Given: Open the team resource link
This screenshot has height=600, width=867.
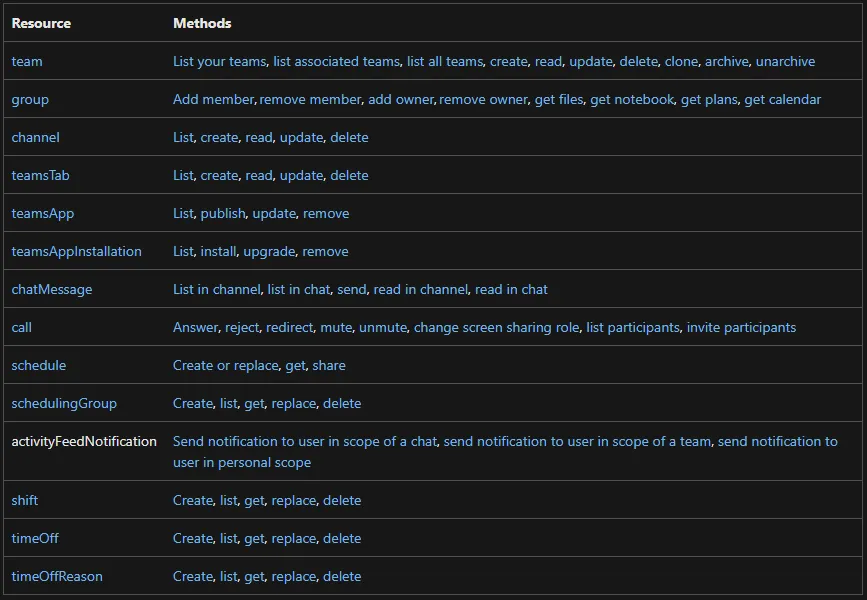Looking at the screenshot, I should tap(27, 61).
